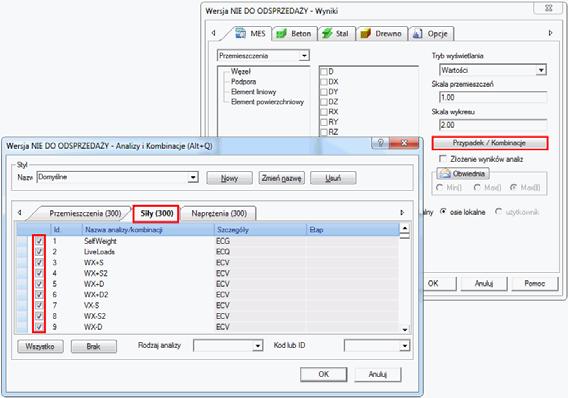568x398 pixels.
Task: Toggle checkbox for WX+D2 row
Action: click(x=39, y=294)
